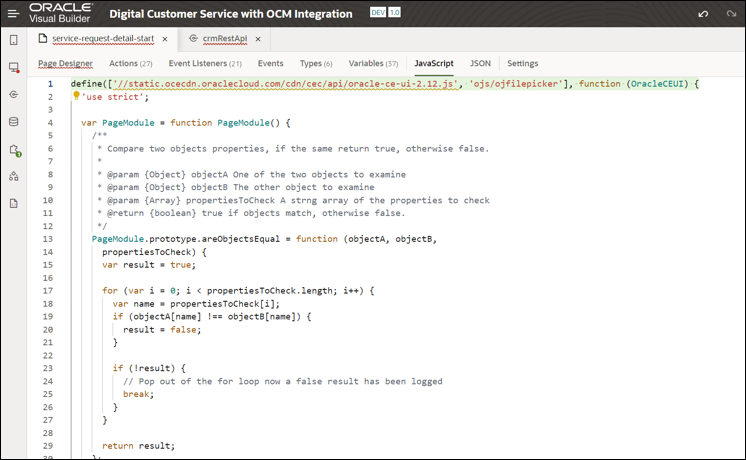Click the 'break;' statement
The height and width of the screenshot is (460, 746).
point(138,394)
